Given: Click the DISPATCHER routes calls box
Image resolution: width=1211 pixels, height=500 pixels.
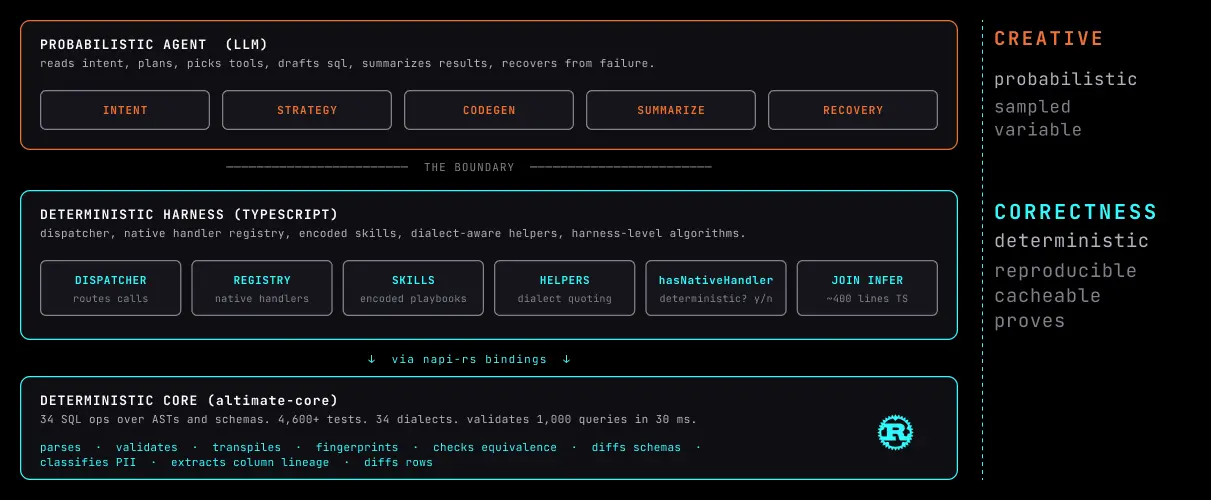Looking at the screenshot, I should 111,288.
